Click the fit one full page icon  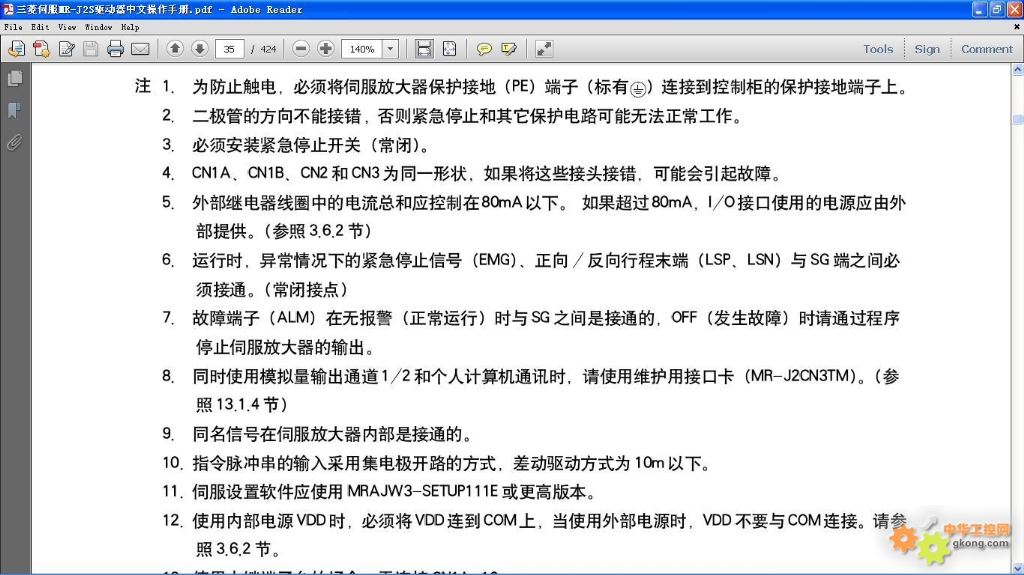[449, 49]
